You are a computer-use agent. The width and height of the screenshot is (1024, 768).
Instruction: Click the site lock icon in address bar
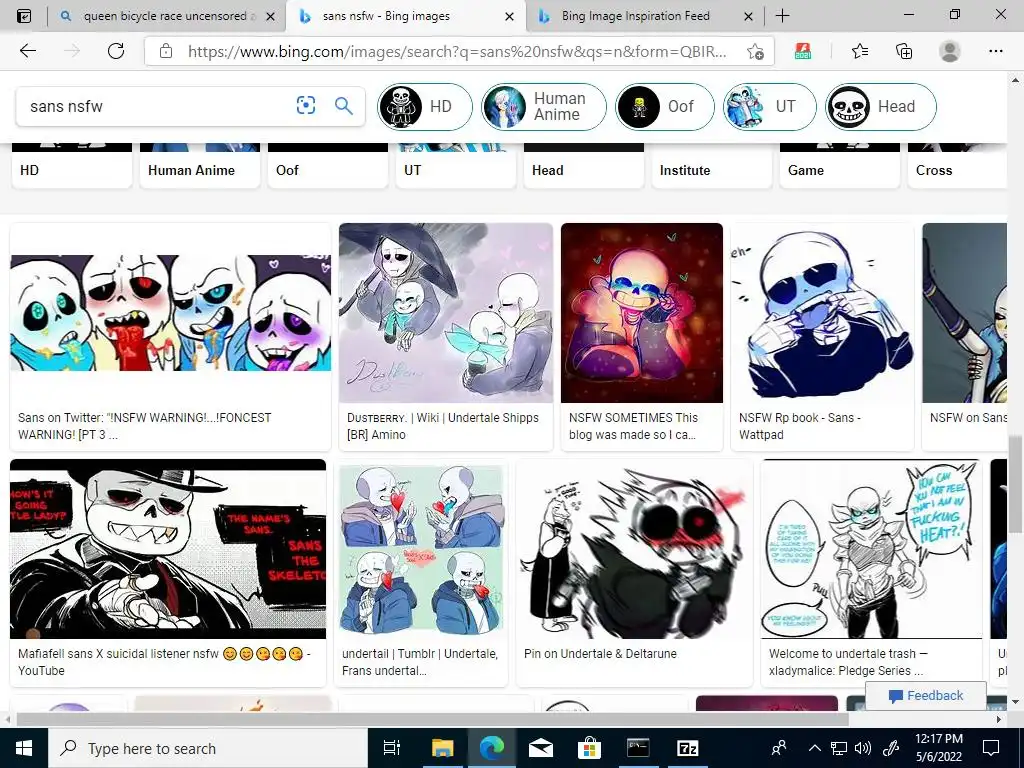click(x=166, y=51)
